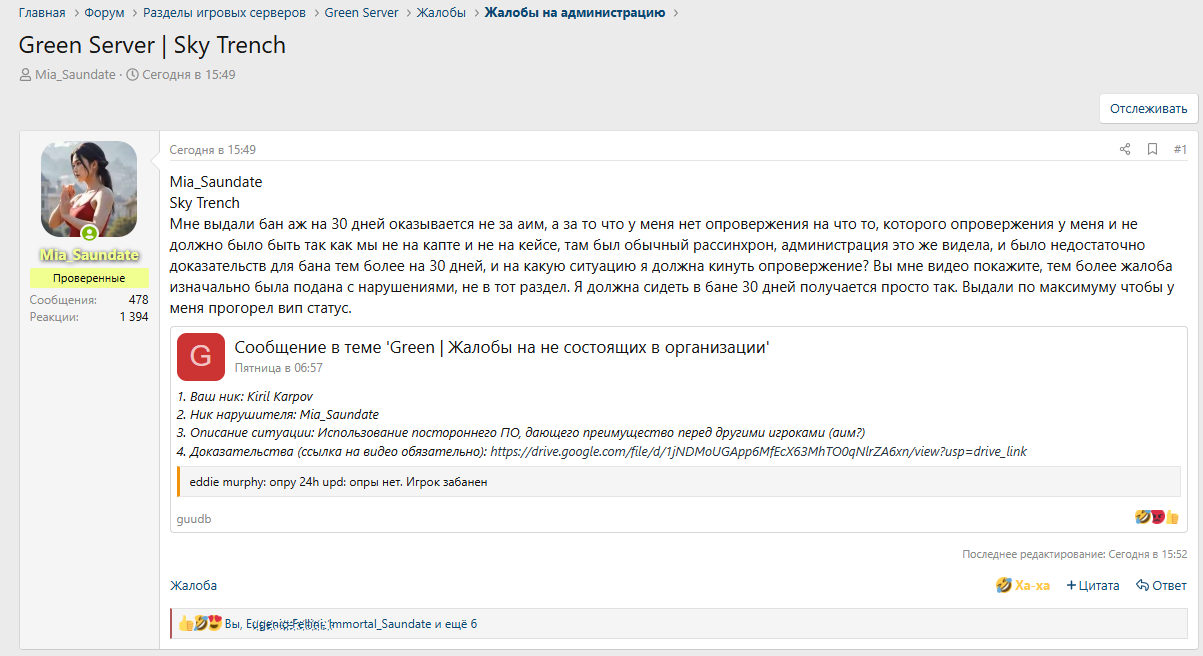Image resolution: width=1203 pixels, height=656 pixels.
Task: Open the share icon on post #1
Action: (1125, 149)
